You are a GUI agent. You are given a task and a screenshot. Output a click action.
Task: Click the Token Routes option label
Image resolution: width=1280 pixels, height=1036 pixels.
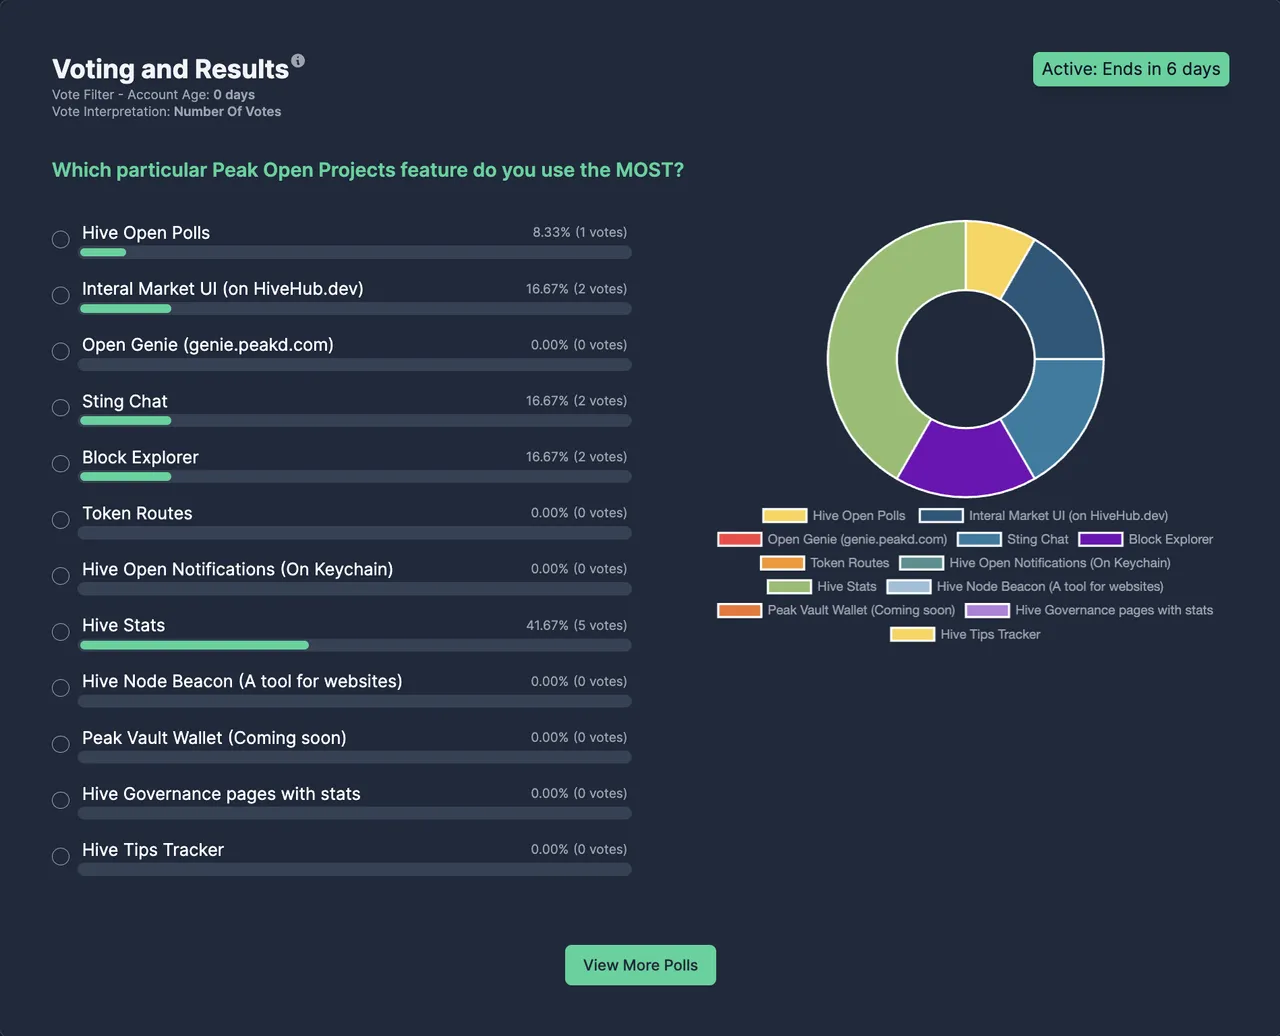(137, 513)
